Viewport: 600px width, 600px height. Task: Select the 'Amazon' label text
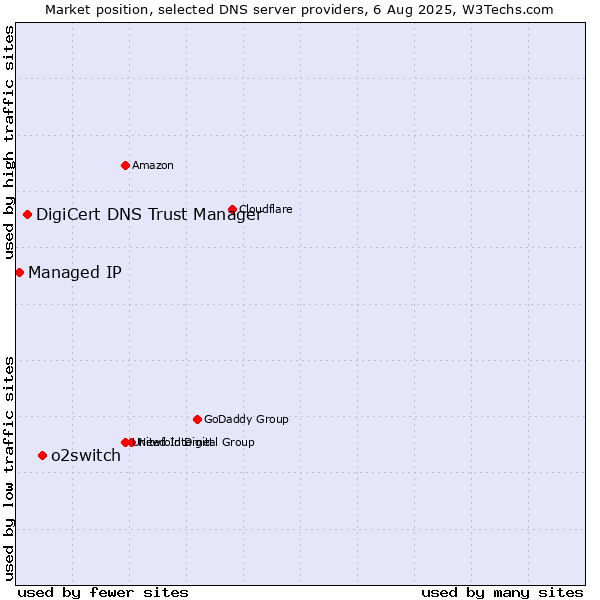[x=153, y=165]
